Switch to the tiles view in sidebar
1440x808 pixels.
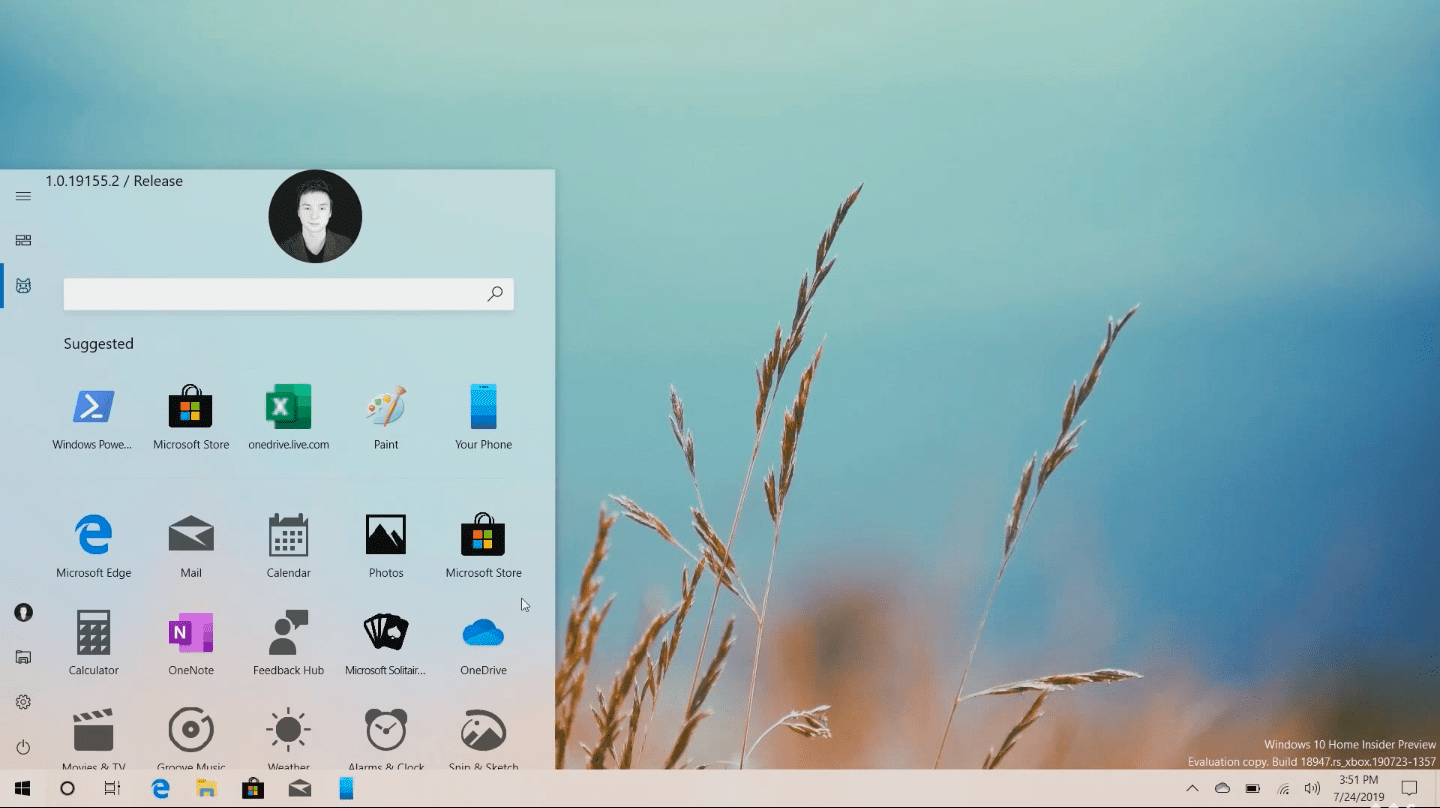(x=23, y=241)
